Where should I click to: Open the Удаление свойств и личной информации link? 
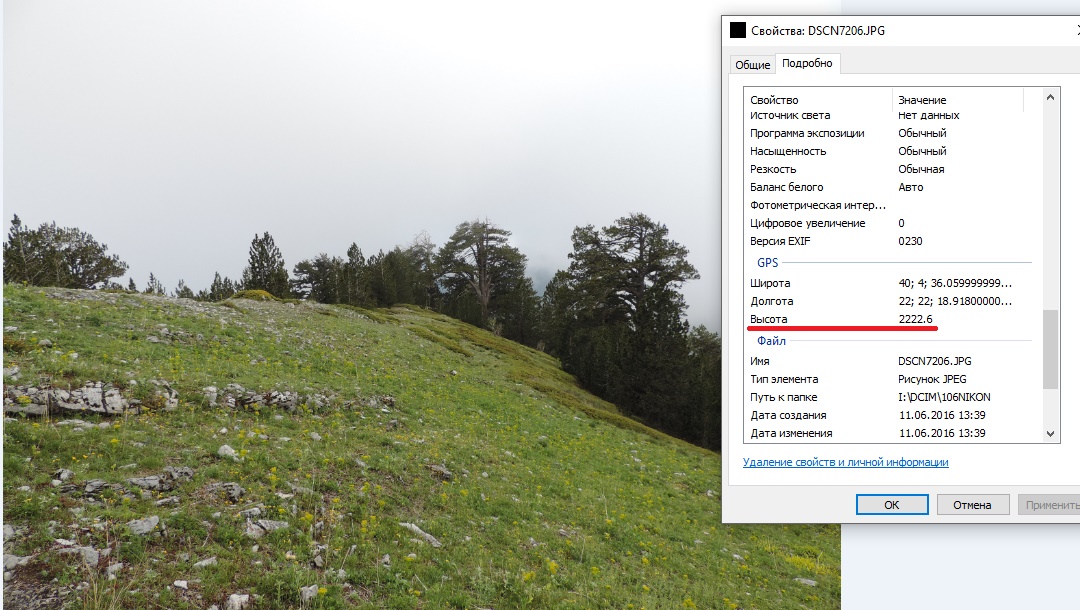(845, 463)
